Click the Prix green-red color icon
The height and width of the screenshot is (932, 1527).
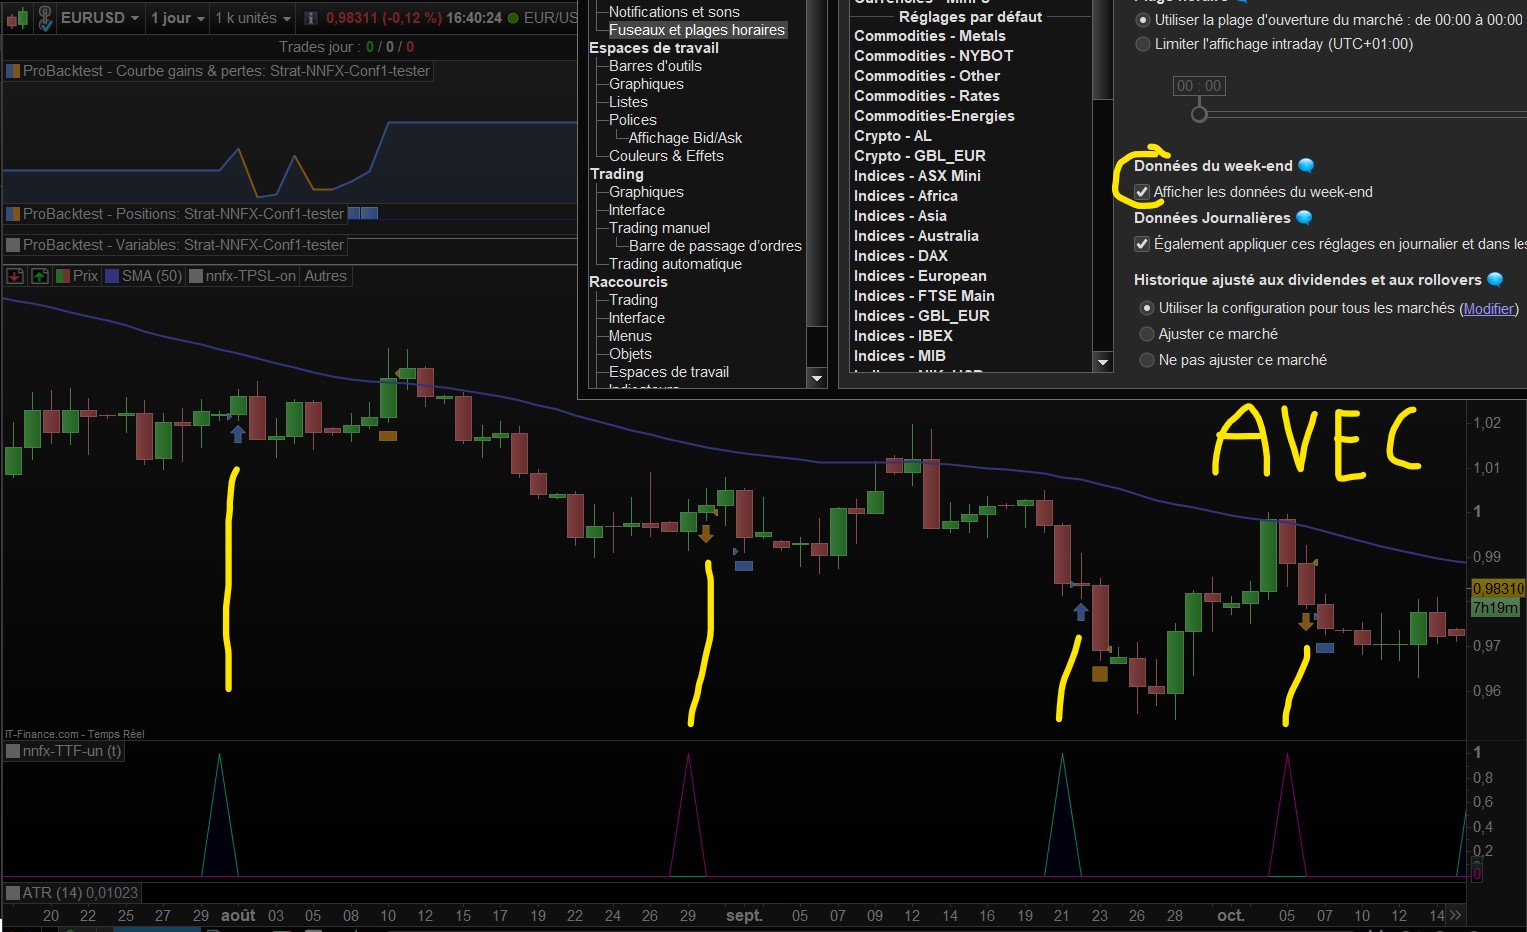point(63,276)
